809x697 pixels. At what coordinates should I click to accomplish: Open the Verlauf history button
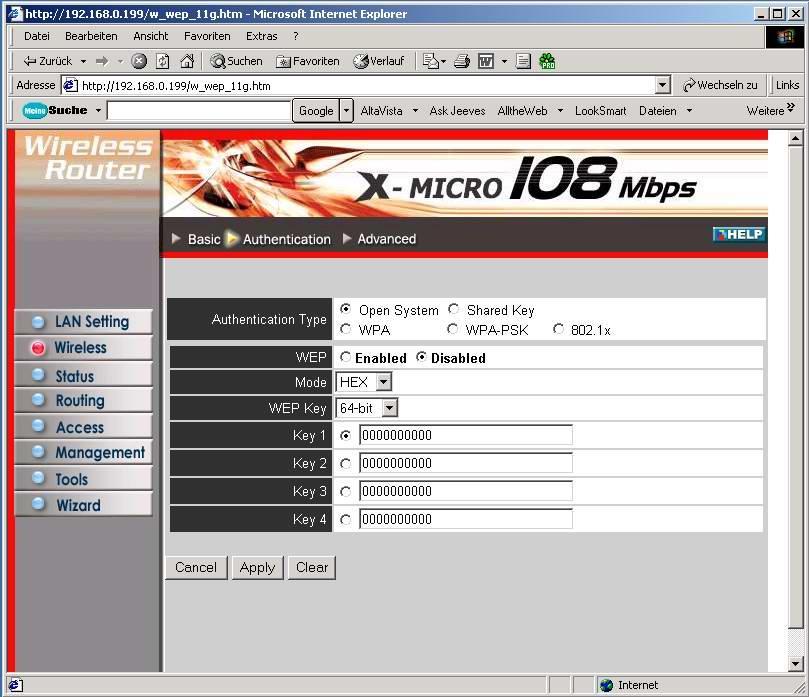tap(379, 61)
